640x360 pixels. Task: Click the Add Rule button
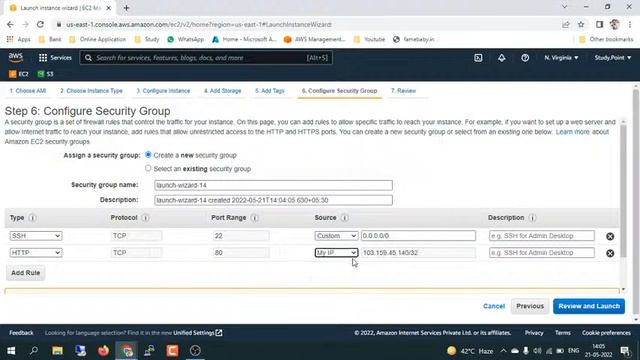pyautogui.click(x=26, y=273)
